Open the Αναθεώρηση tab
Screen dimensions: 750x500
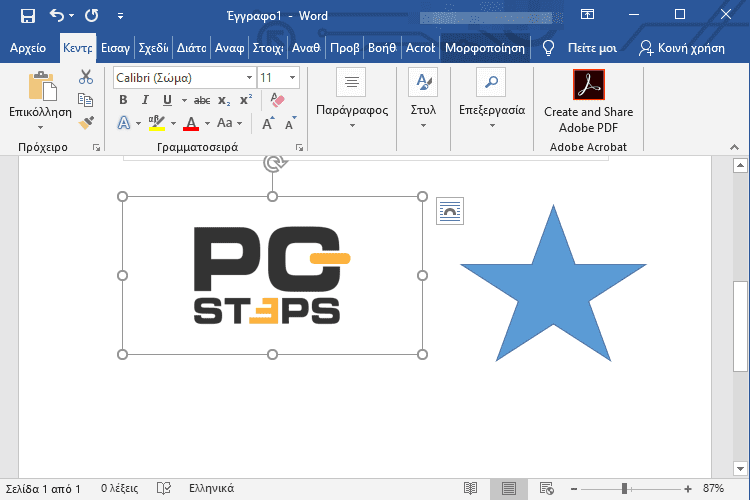coord(306,48)
